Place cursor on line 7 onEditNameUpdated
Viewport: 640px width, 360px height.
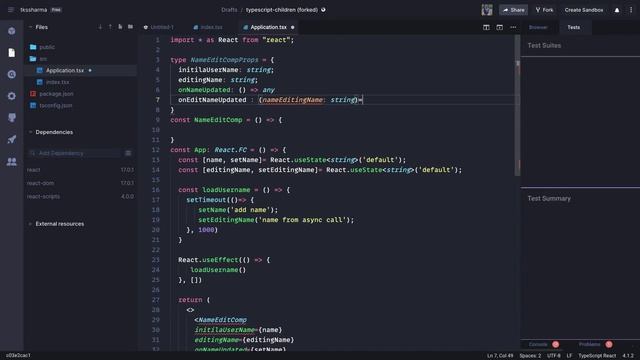(212, 100)
